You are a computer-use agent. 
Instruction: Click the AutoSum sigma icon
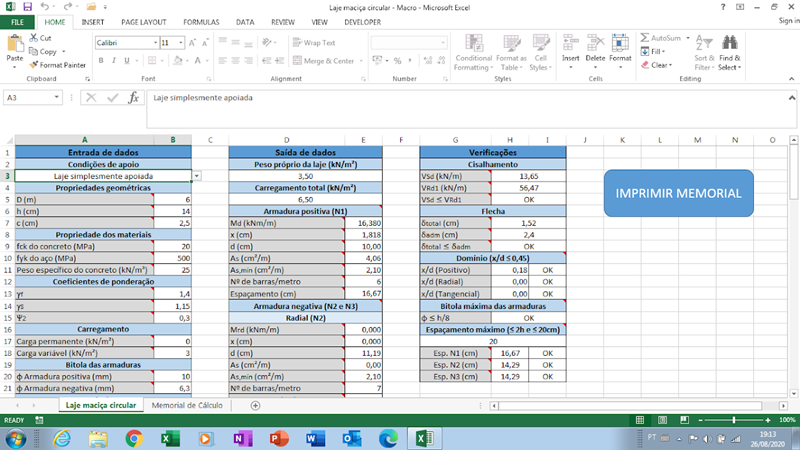pyautogui.click(x=643, y=38)
